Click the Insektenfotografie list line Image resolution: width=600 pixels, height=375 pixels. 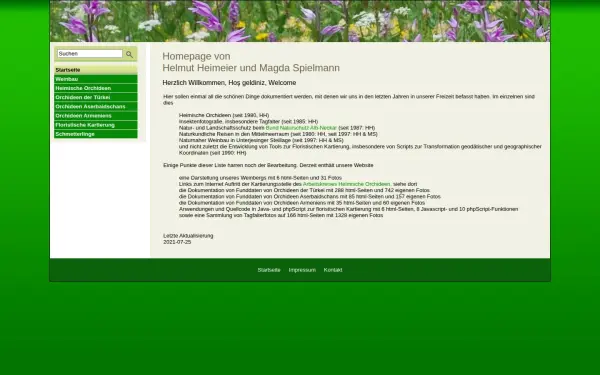point(248,122)
